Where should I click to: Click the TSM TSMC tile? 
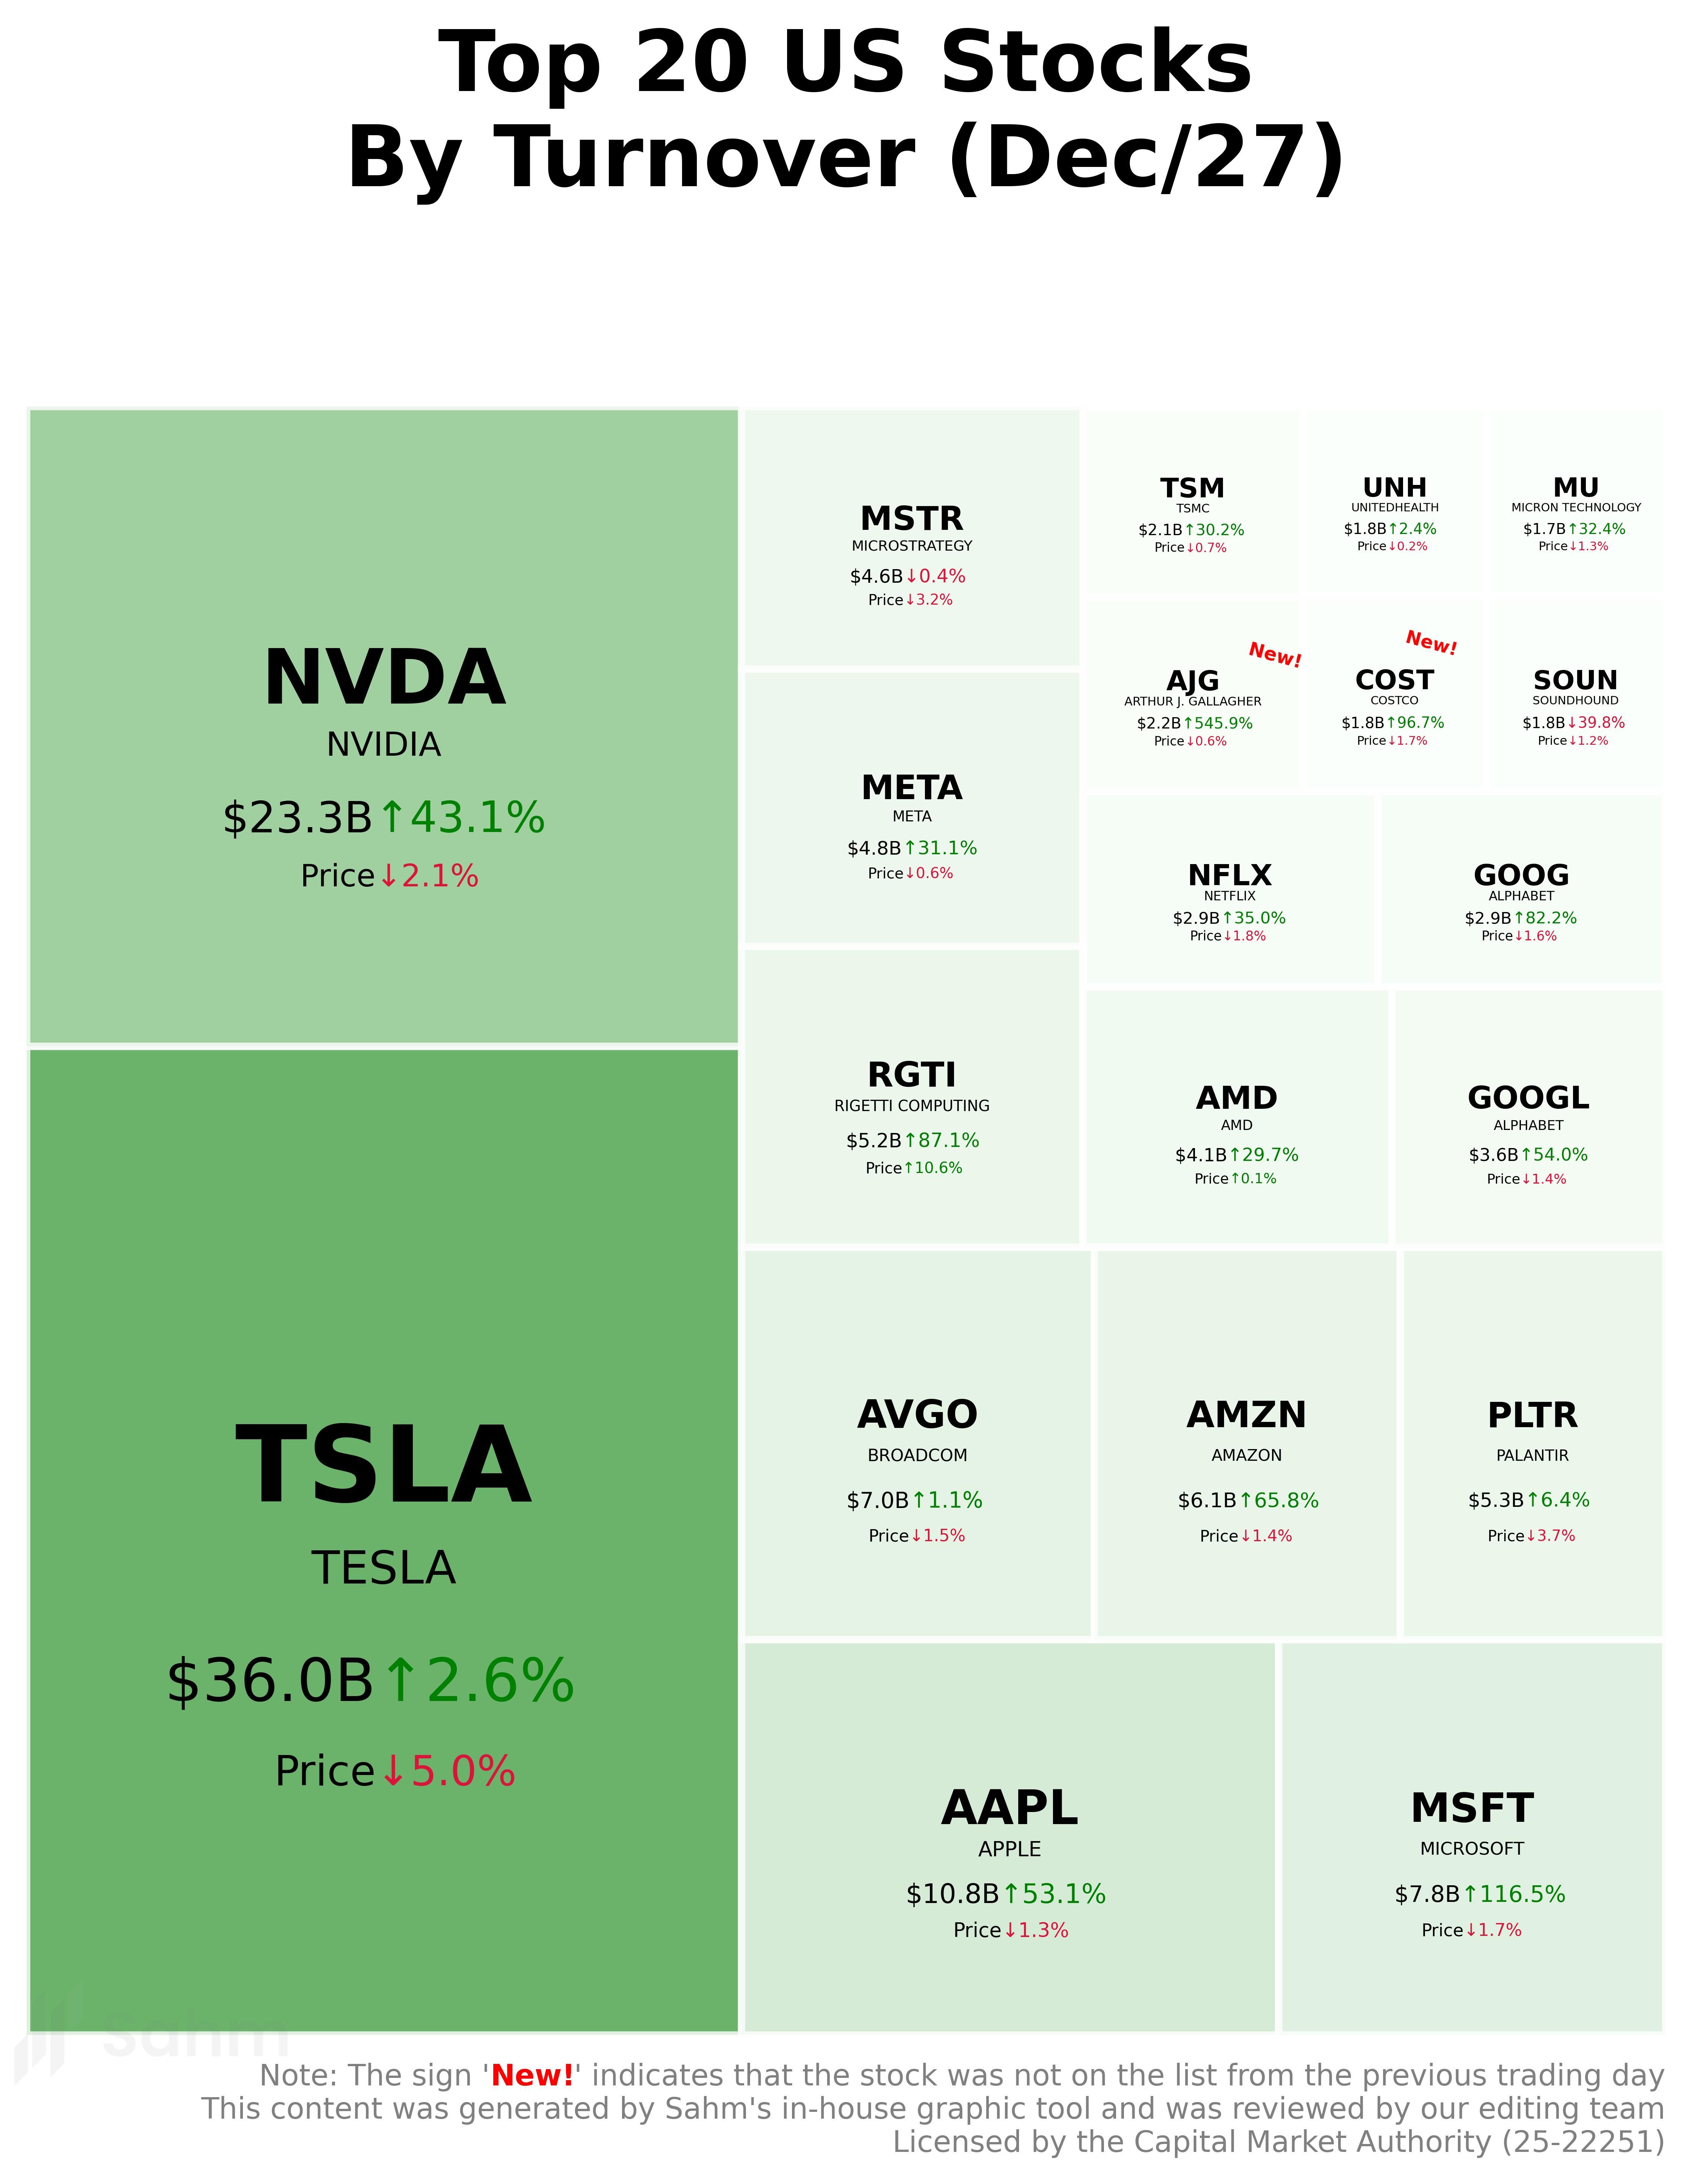click(x=1192, y=500)
